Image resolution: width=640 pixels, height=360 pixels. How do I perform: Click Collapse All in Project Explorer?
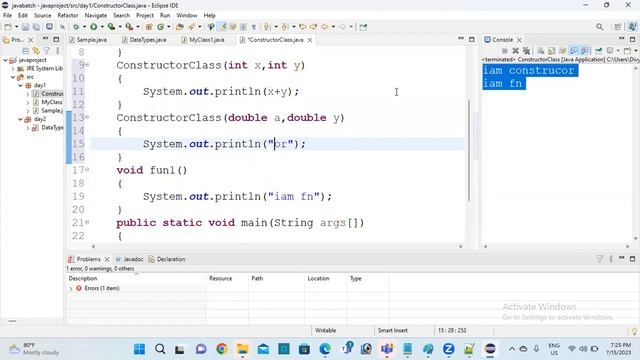25,51
